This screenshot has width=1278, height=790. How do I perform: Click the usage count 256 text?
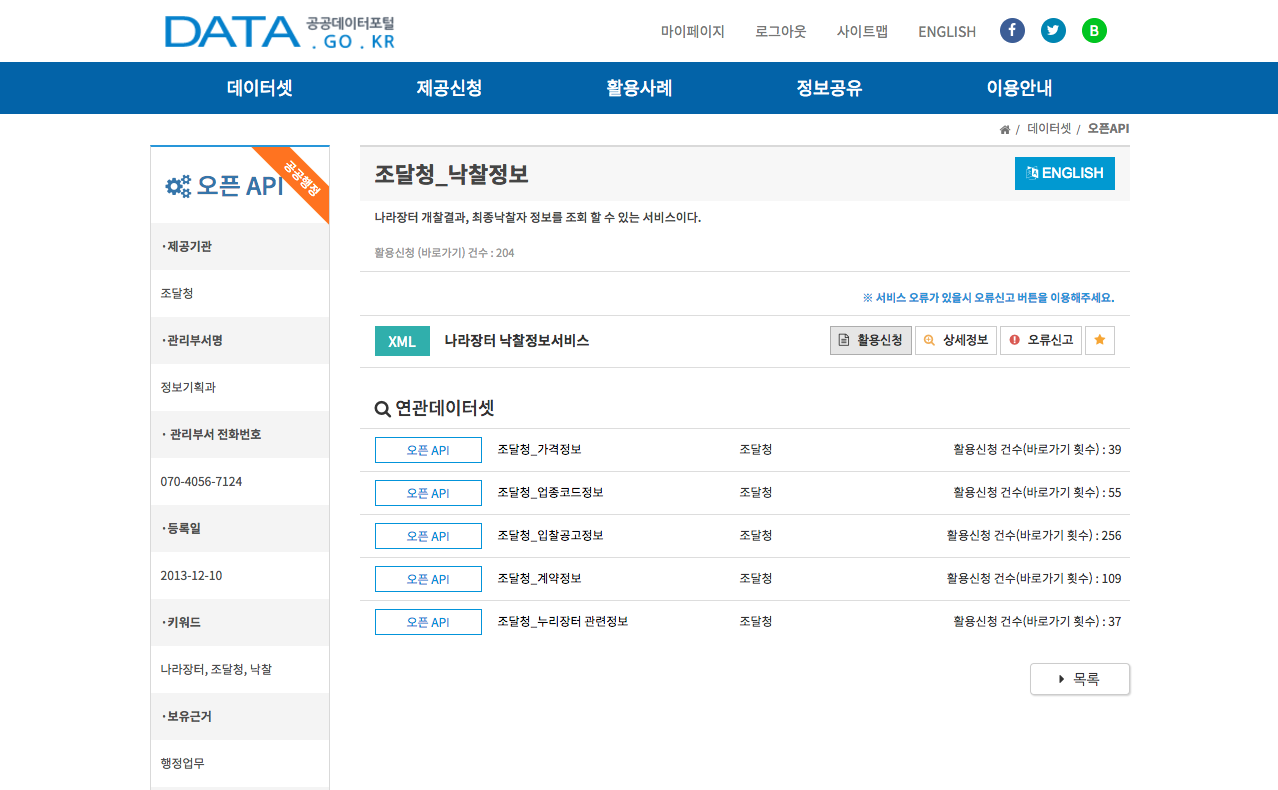click(x=1034, y=536)
